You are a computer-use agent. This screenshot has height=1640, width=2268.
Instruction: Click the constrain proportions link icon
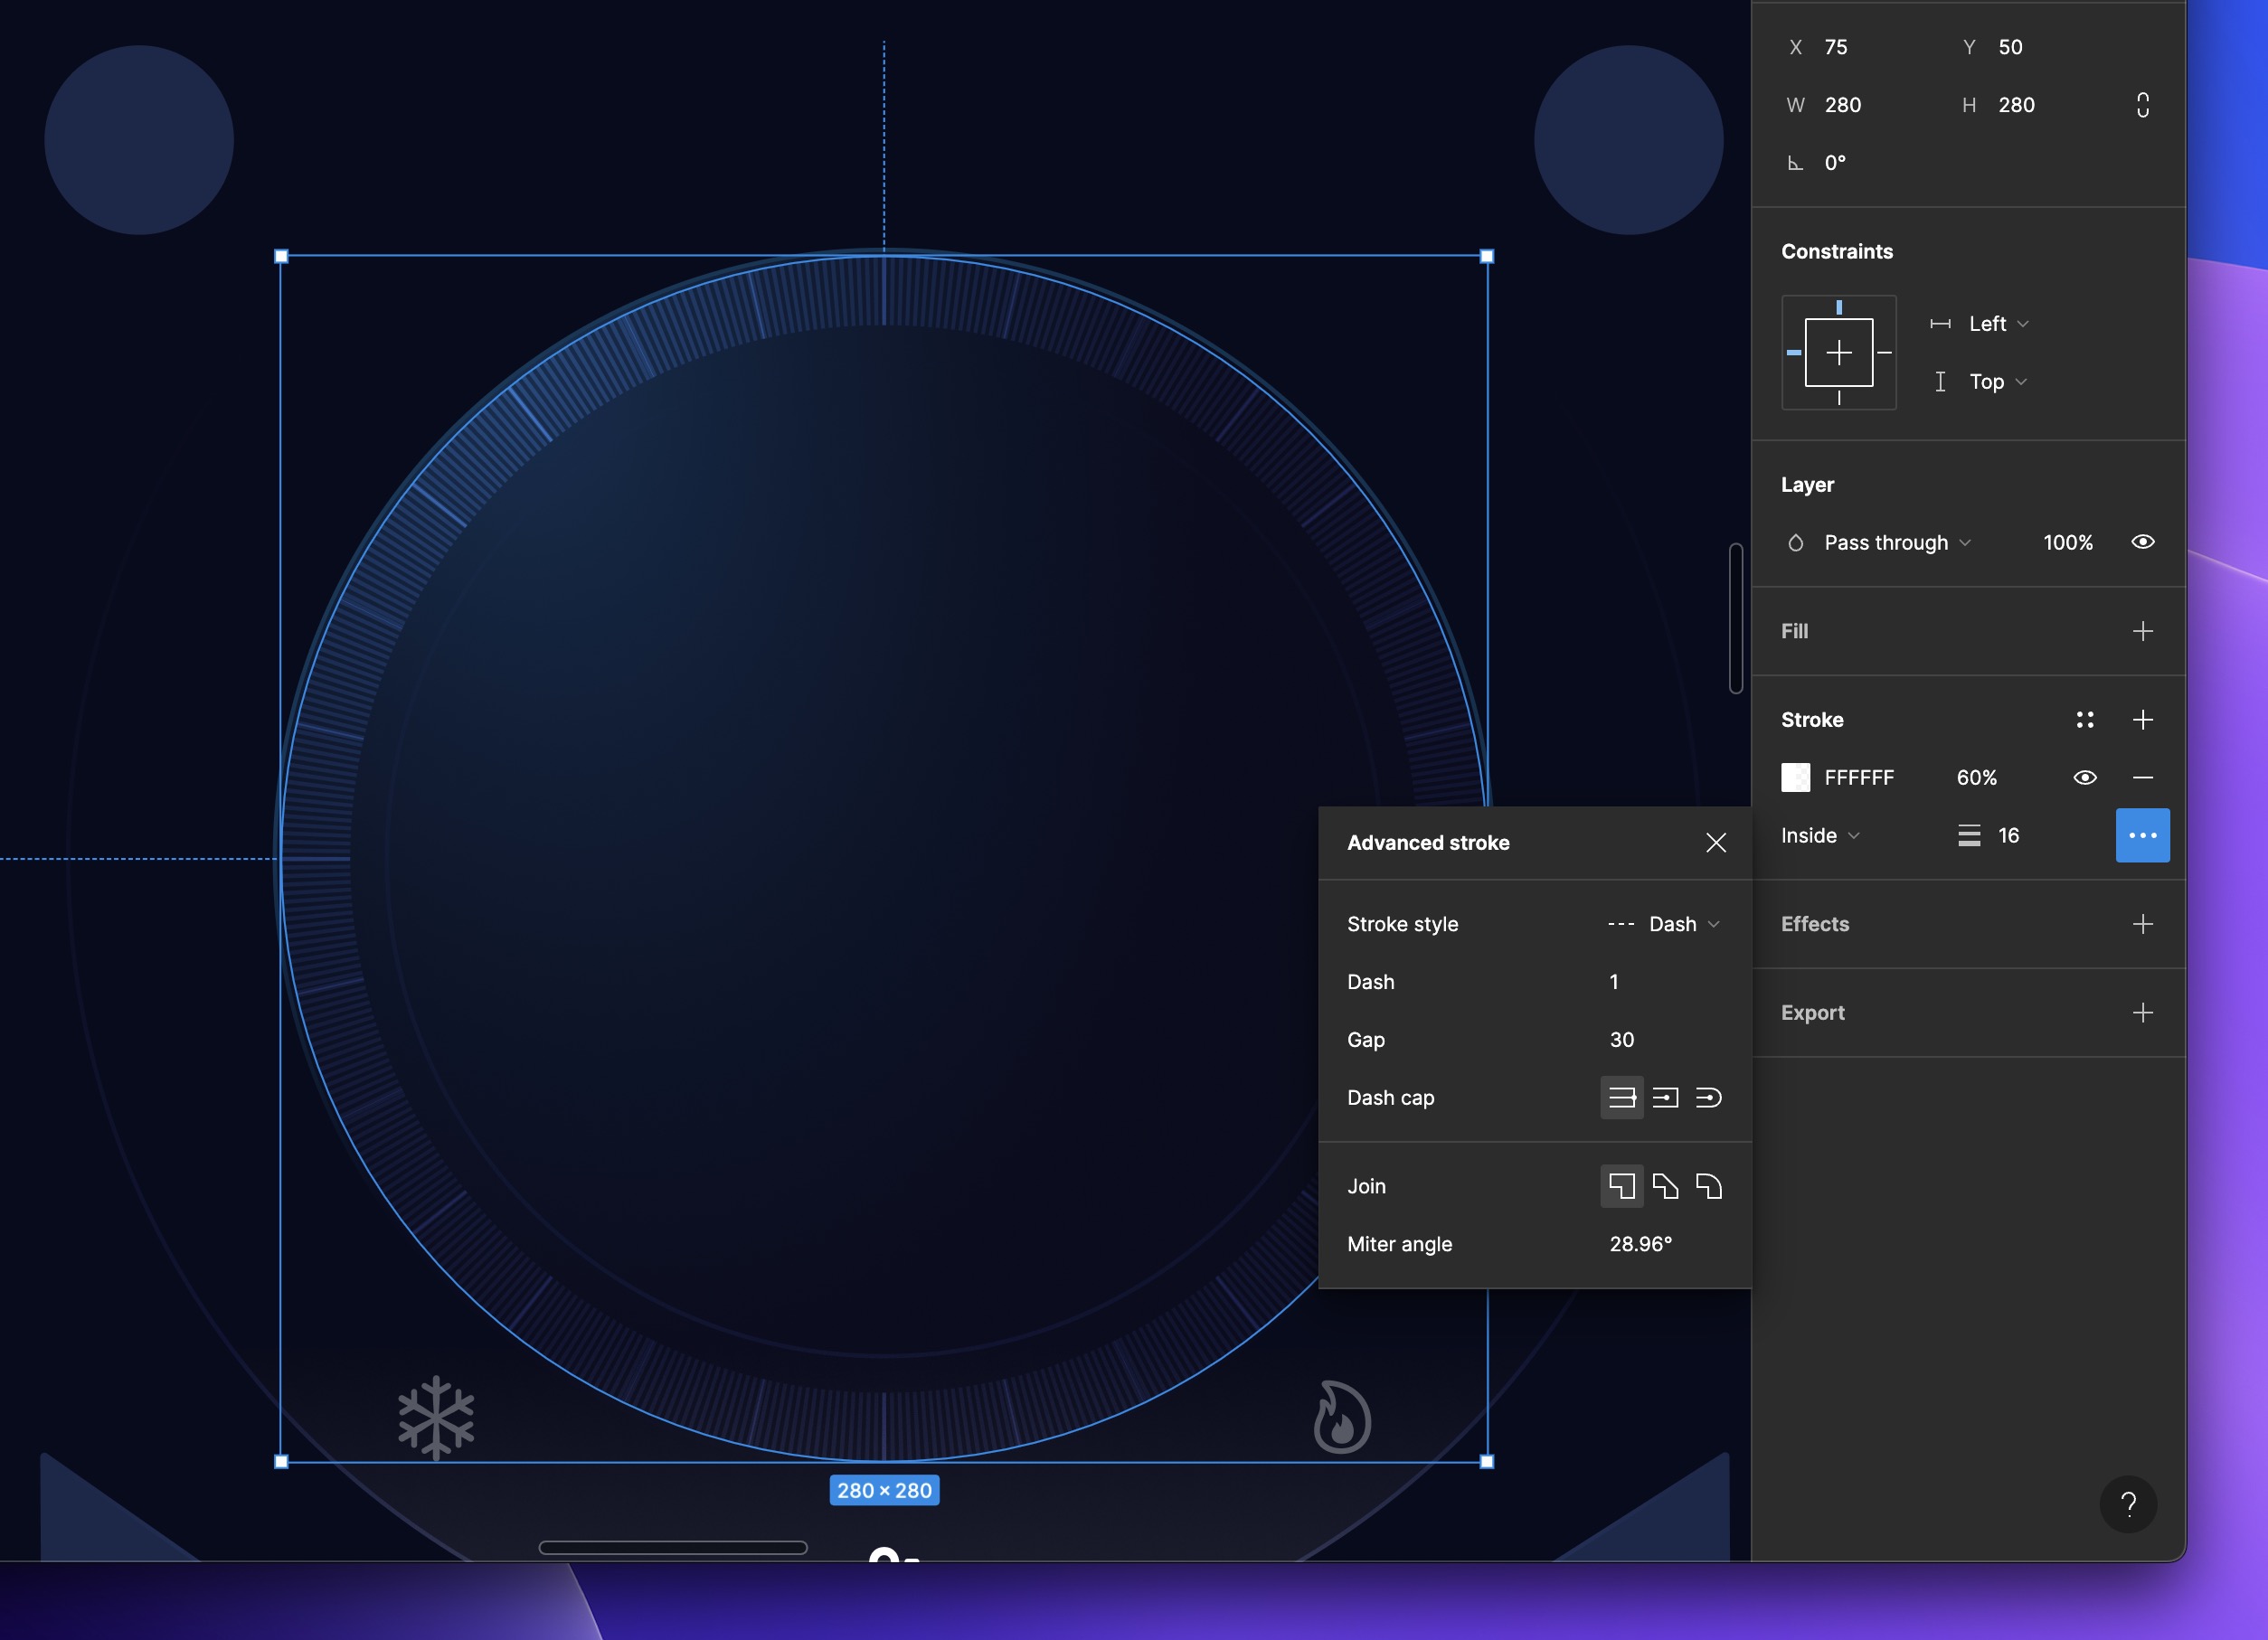coord(2143,104)
